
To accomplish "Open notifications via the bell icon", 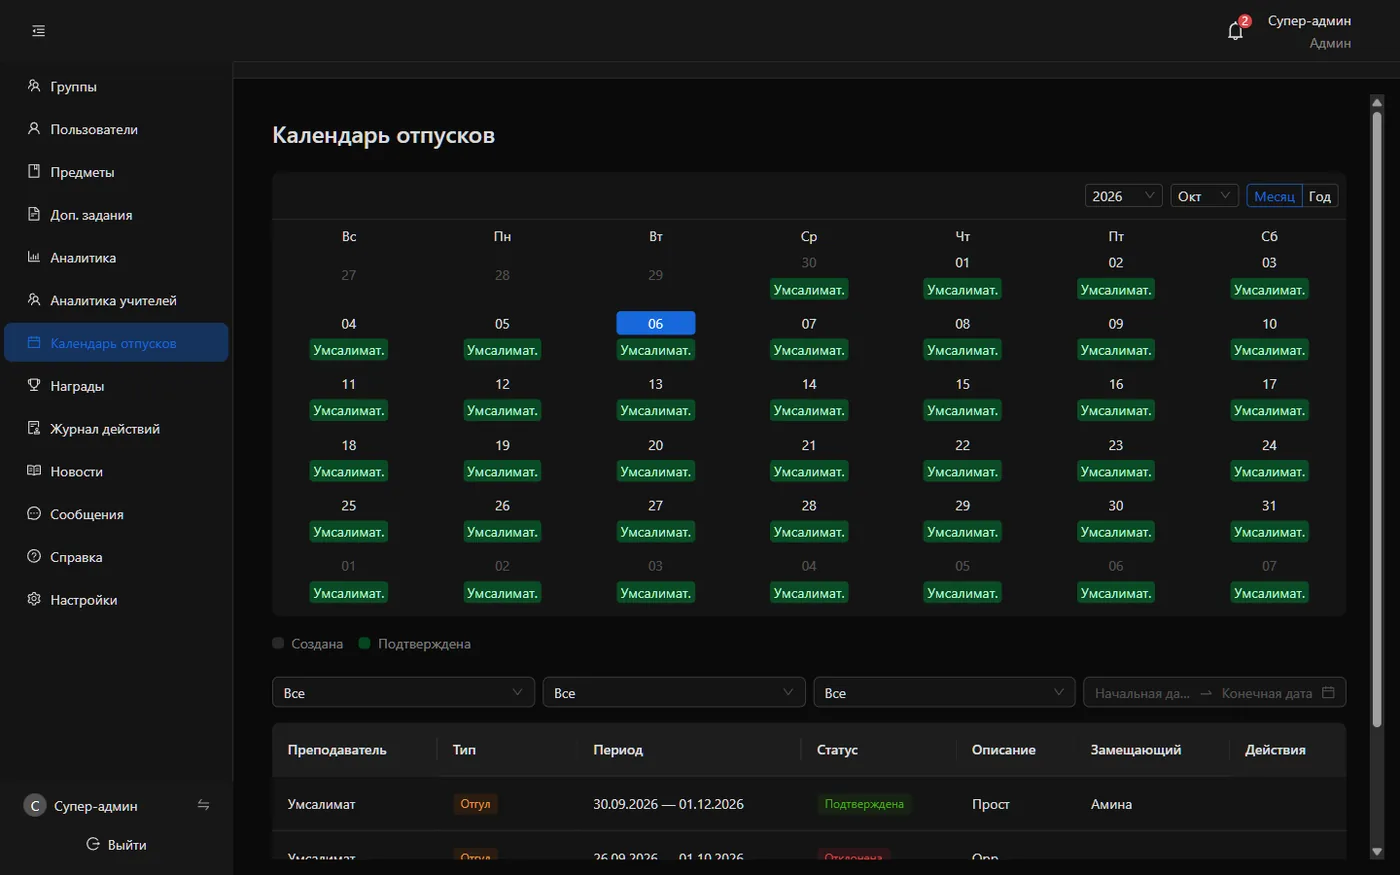I will coord(1235,31).
